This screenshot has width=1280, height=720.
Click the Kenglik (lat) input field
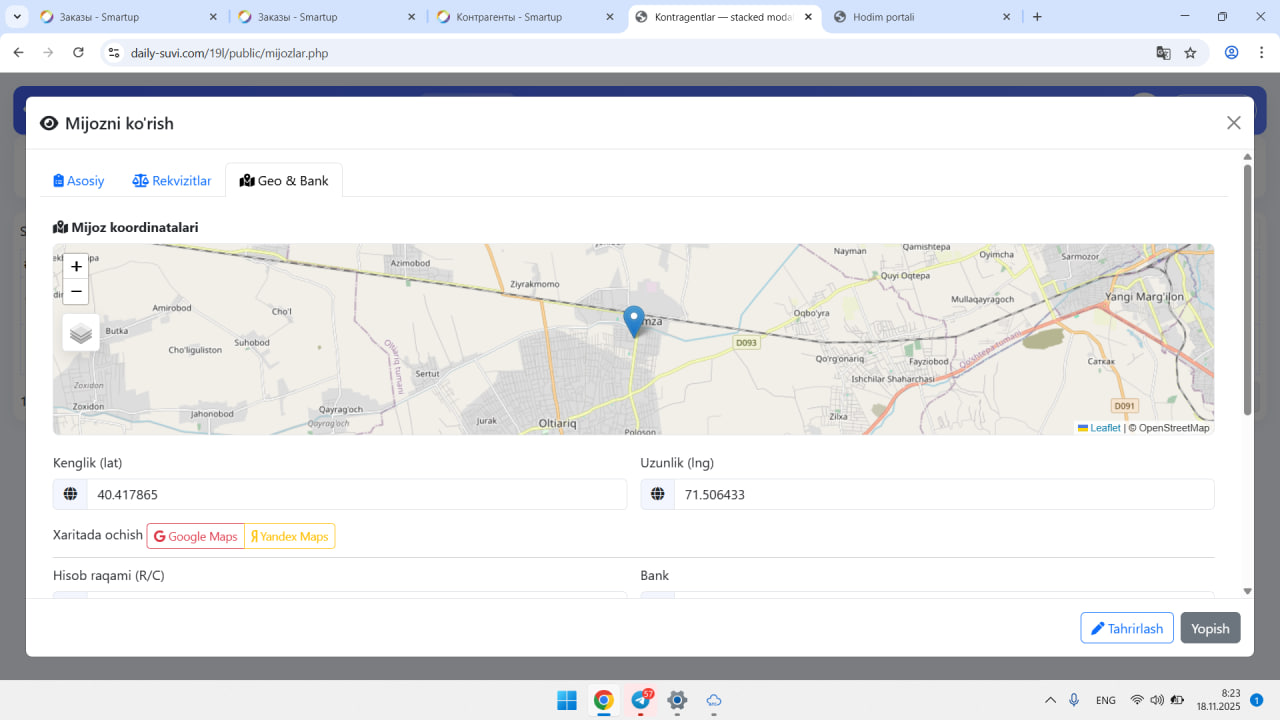[x=356, y=495]
